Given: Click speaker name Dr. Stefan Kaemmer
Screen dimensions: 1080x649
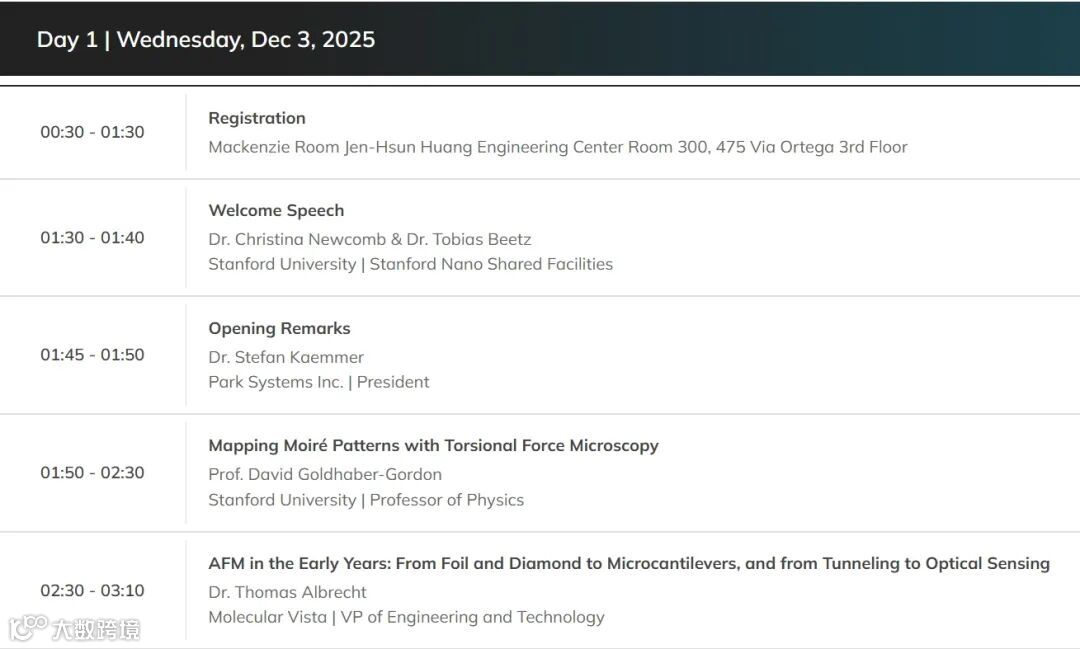Looking at the screenshot, I should (286, 357).
